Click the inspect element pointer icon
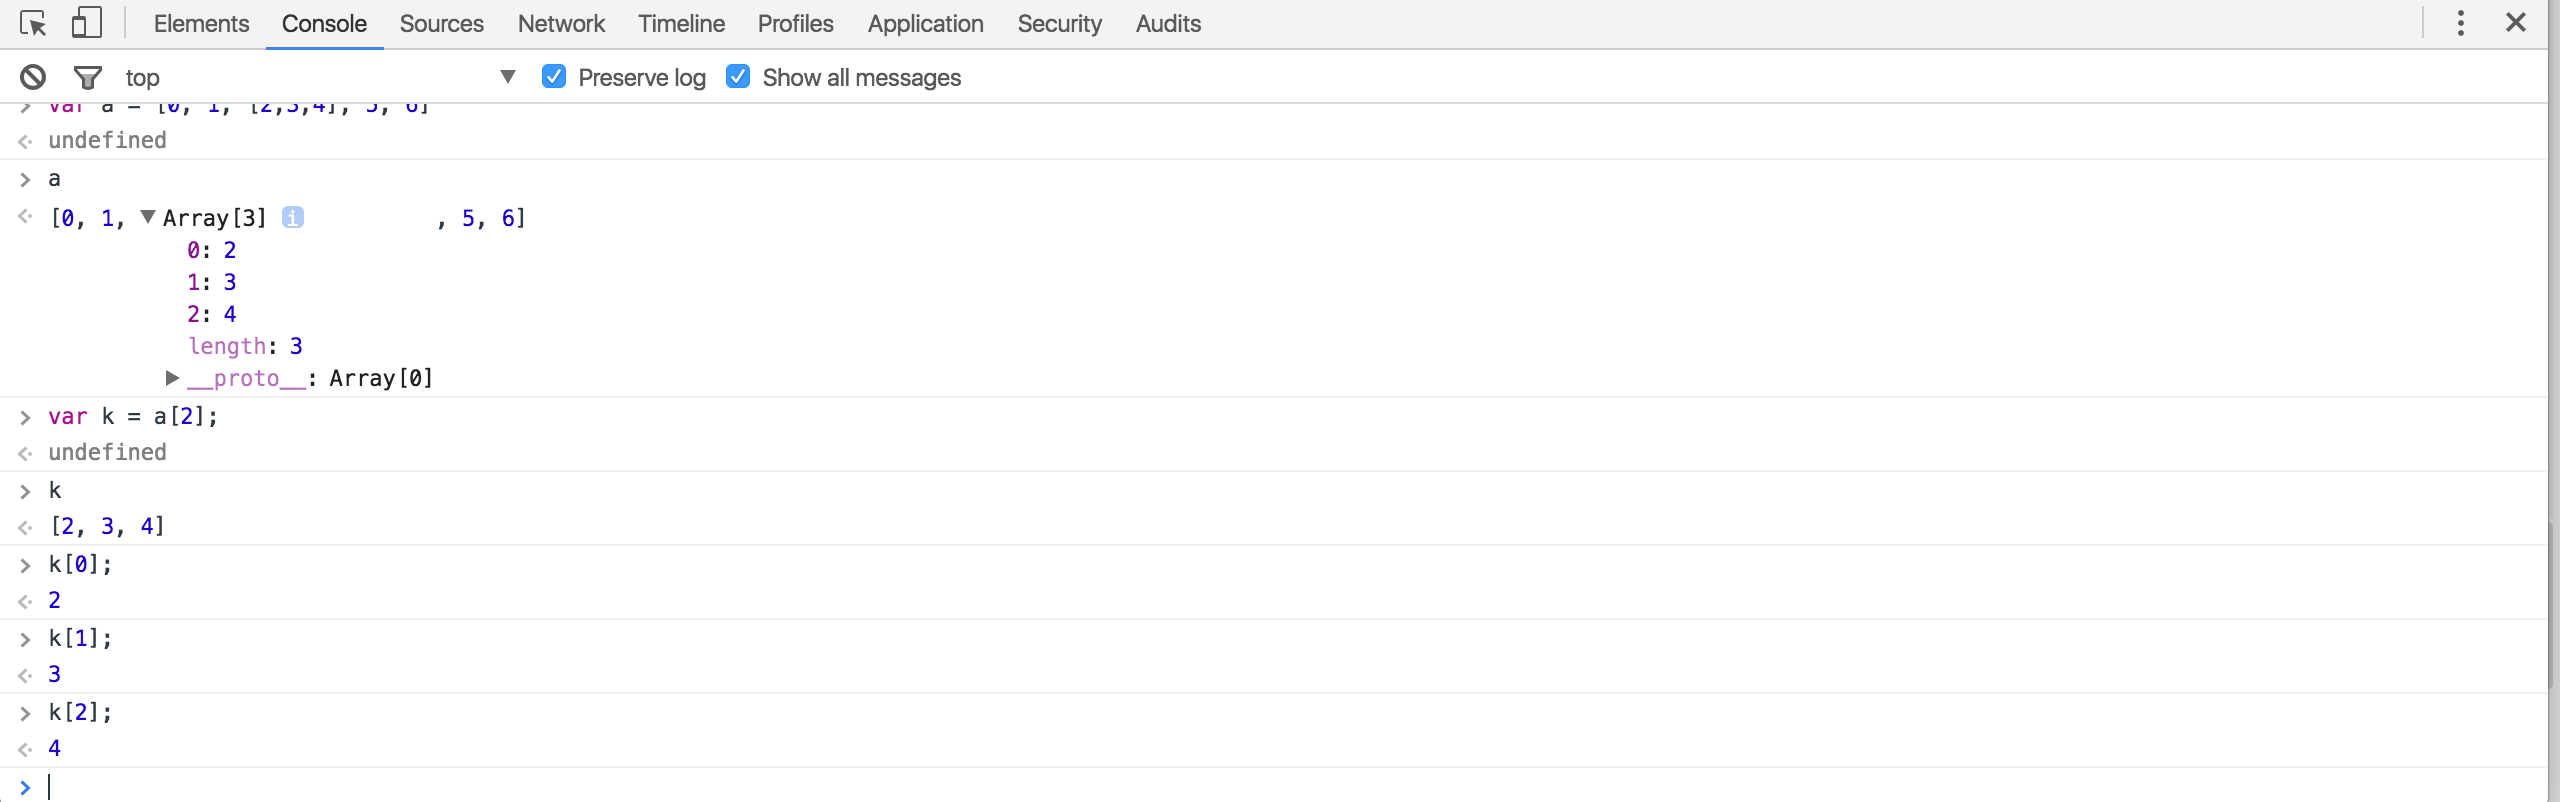The width and height of the screenshot is (2560, 802). coord(33,23)
